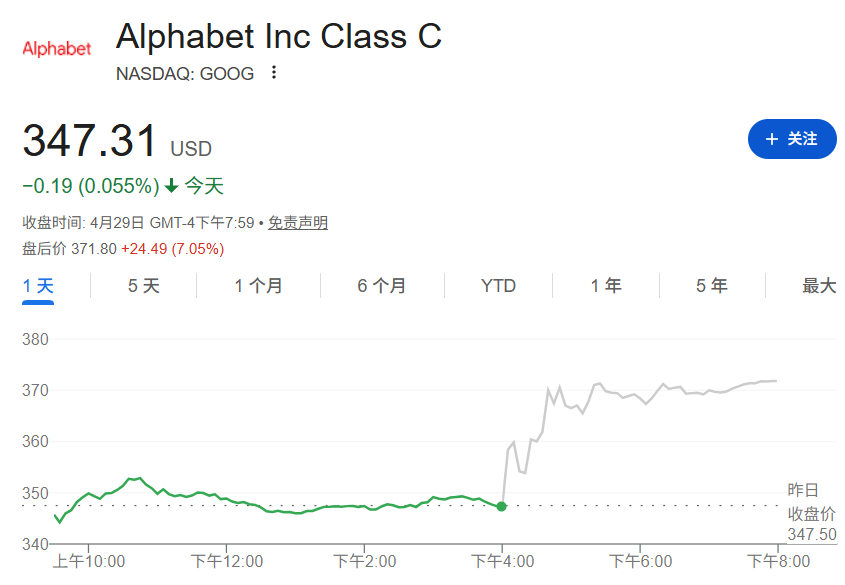
Task: Select the 1 天 time range tab
Action: pos(39,286)
